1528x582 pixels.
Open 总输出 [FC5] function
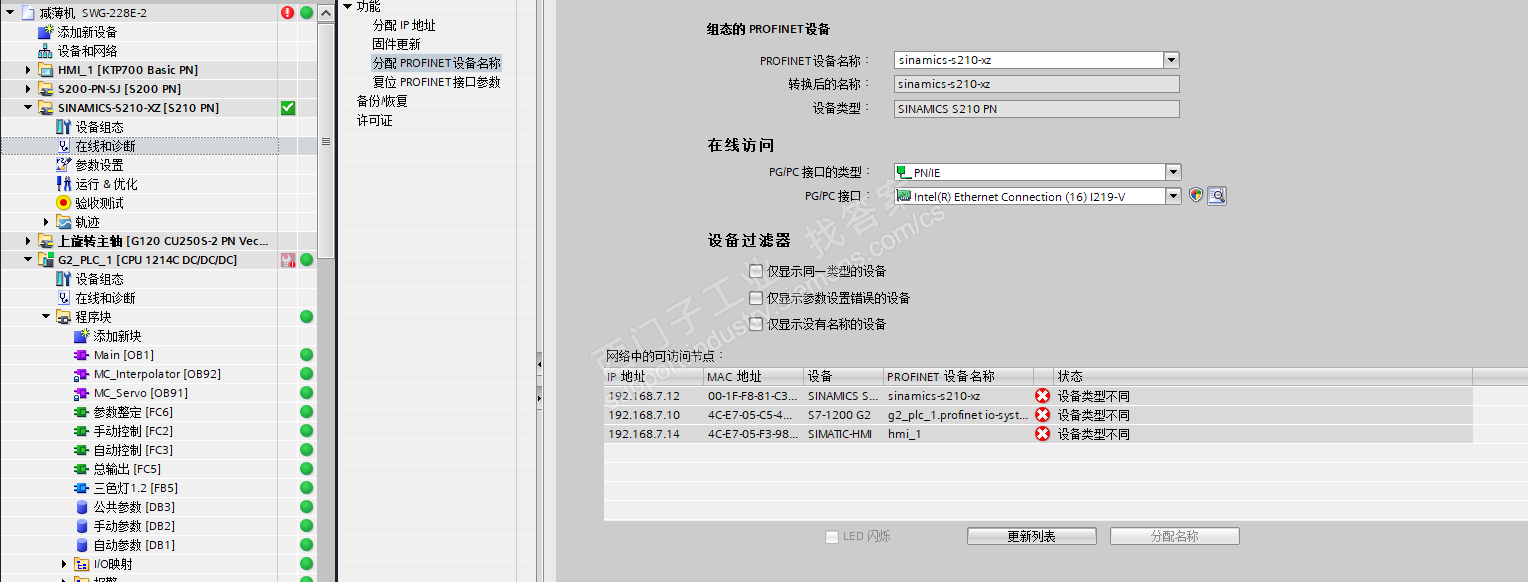click(127, 469)
